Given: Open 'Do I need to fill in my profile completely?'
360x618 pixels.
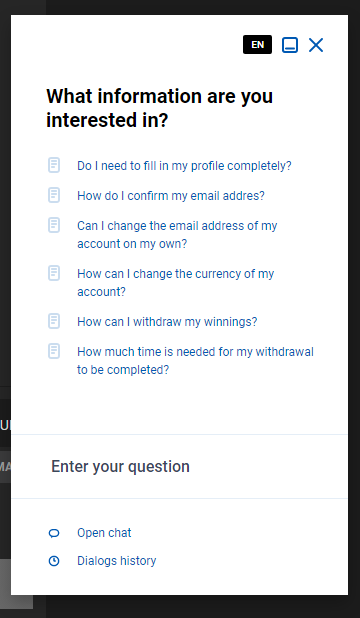Looking at the screenshot, I should coord(184,166).
